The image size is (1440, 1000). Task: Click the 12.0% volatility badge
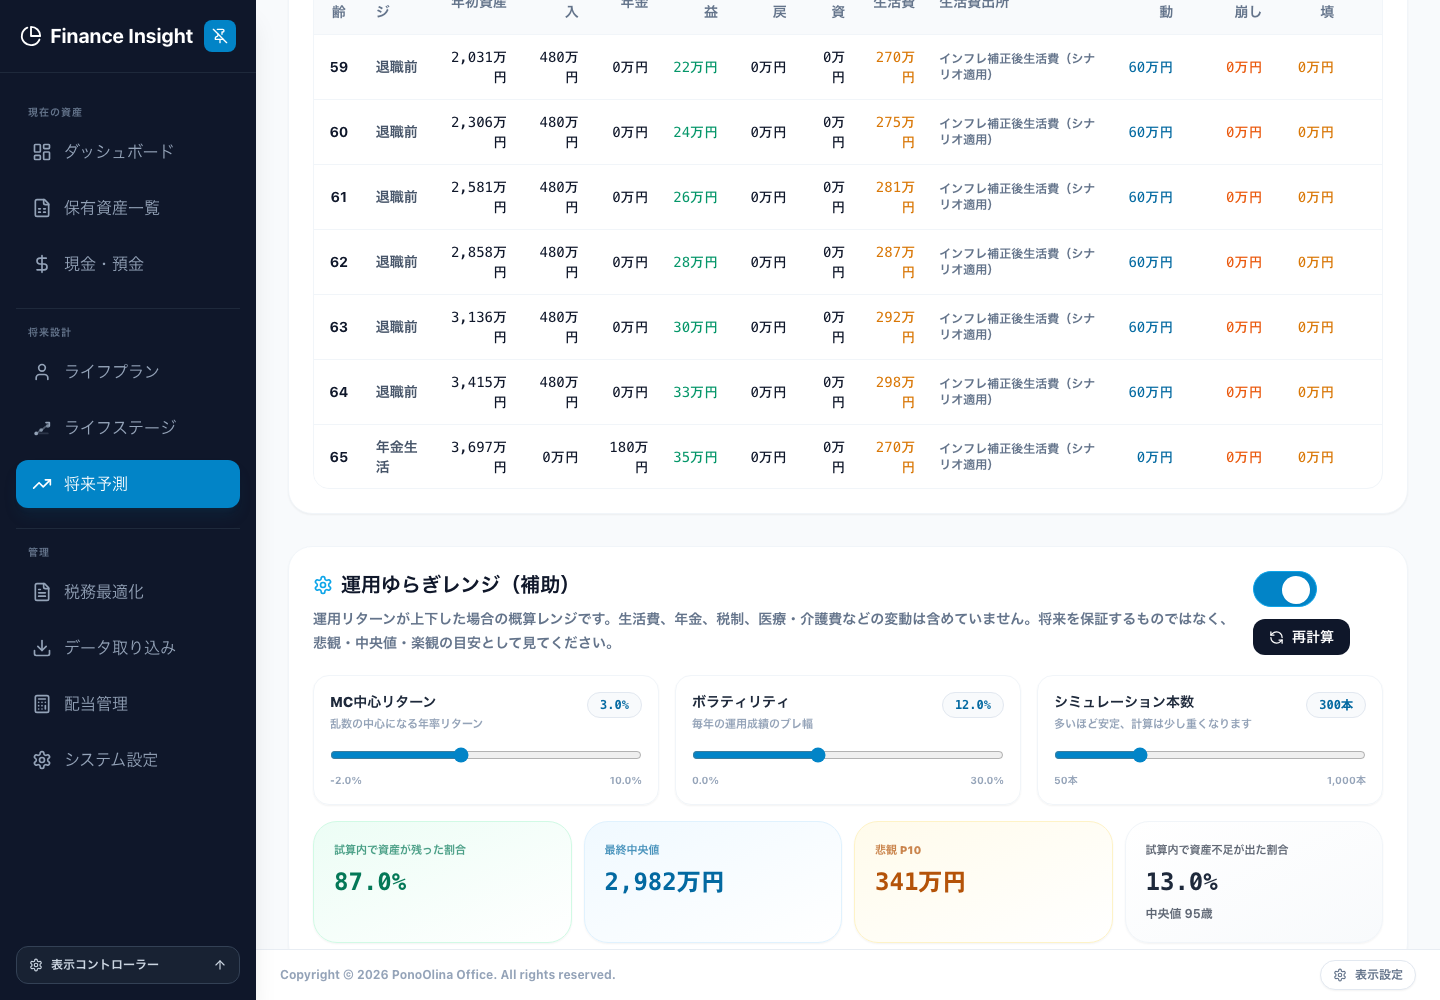pos(973,705)
